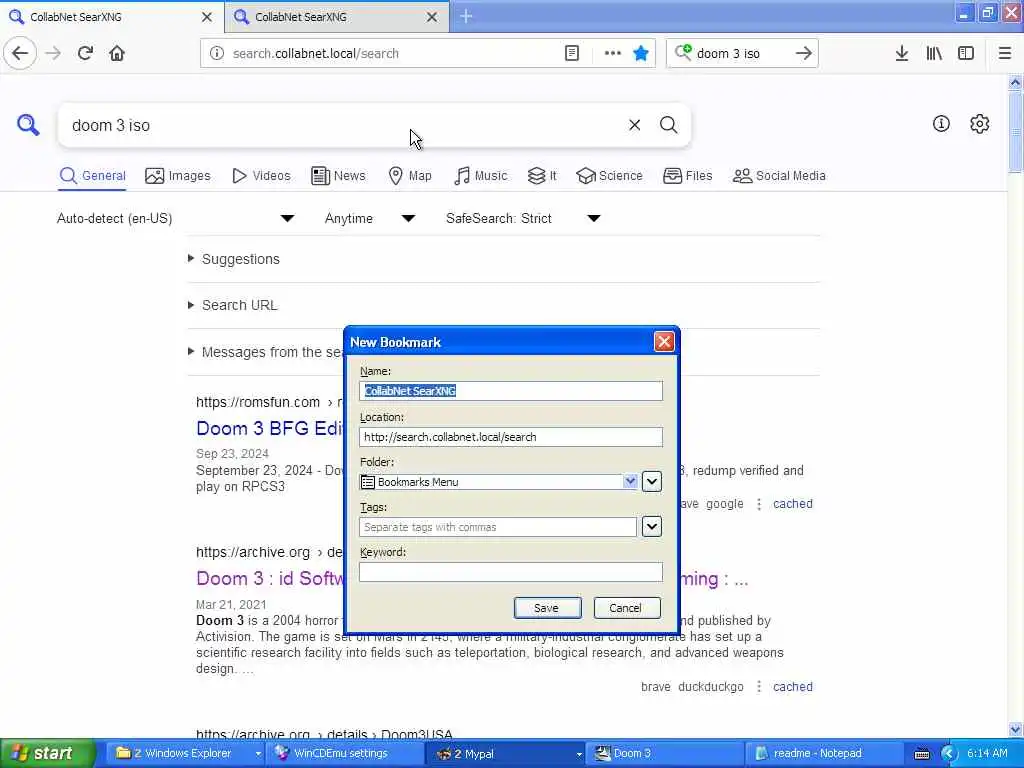Expand the folder tree chevron button
Image resolution: width=1024 pixels, height=768 pixels.
652,482
